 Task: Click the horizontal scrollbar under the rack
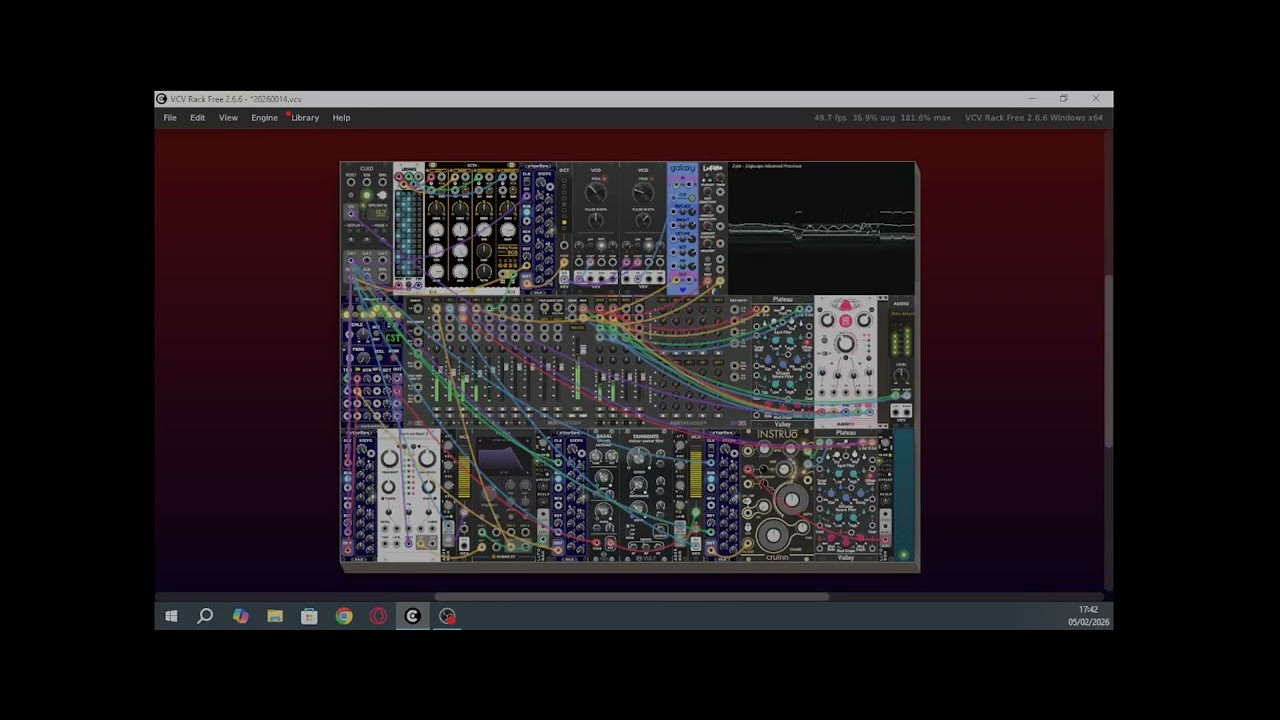tap(630, 597)
